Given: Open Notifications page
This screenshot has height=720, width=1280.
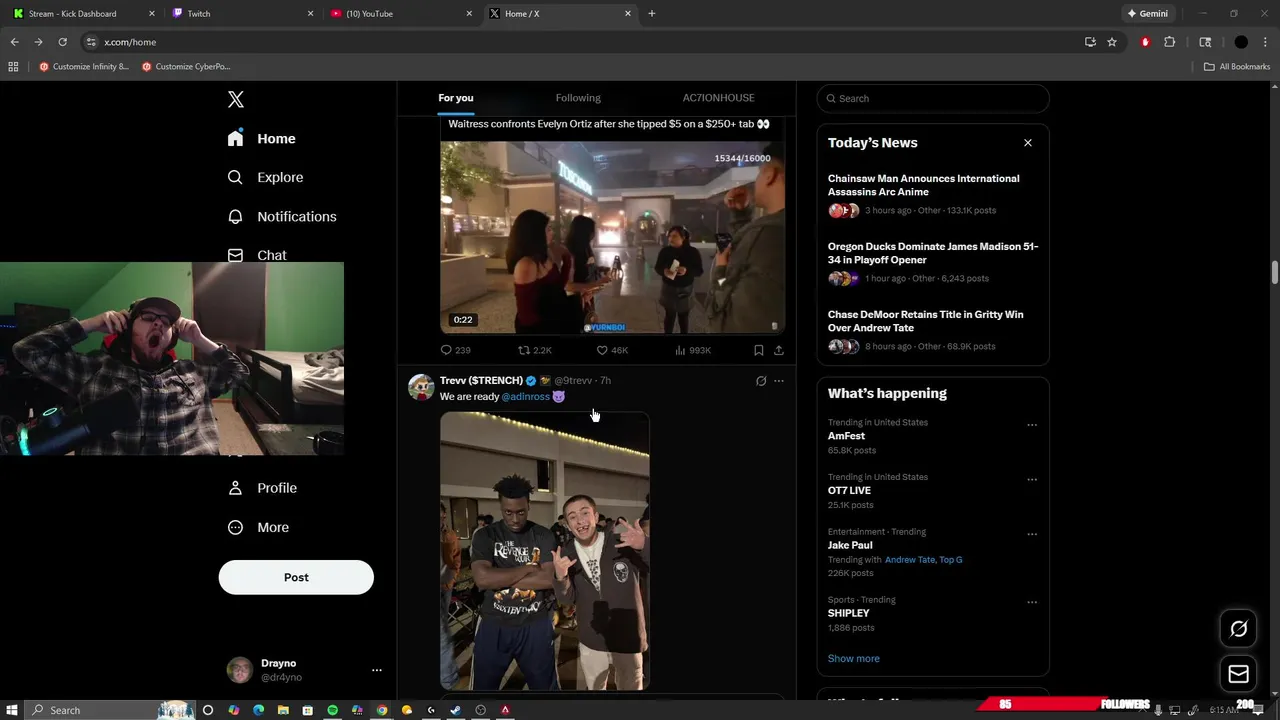Looking at the screenshot, I should [282, 216].
